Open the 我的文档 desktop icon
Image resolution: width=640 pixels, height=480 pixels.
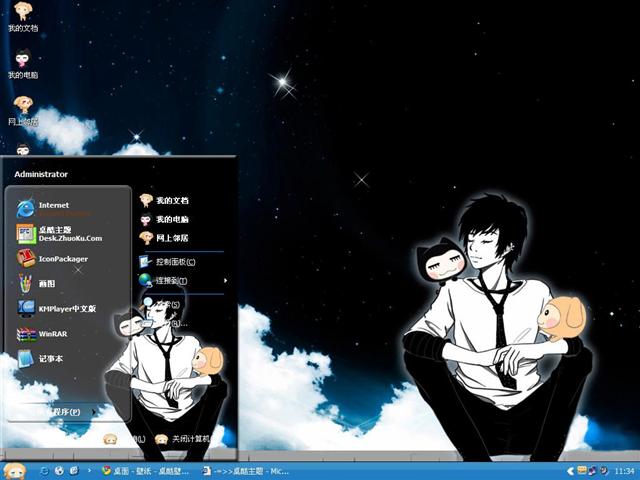click(x=23, y=17)
